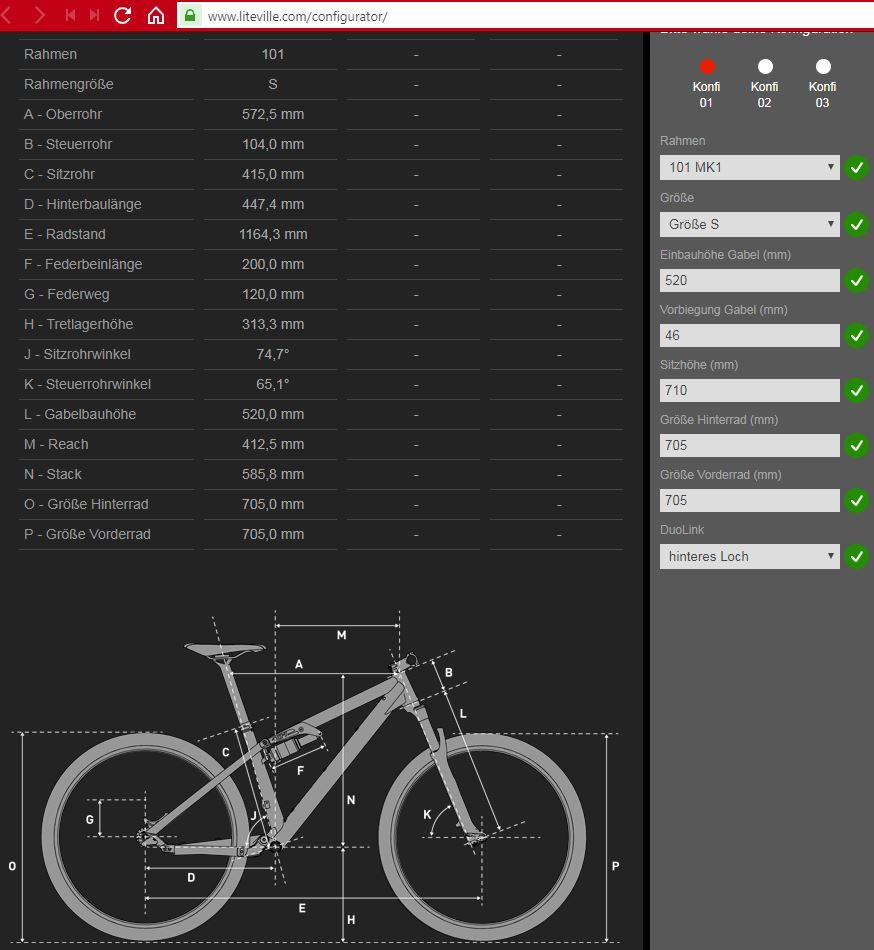
Task: Click the bike geometry diagram image
Action: 315,780
